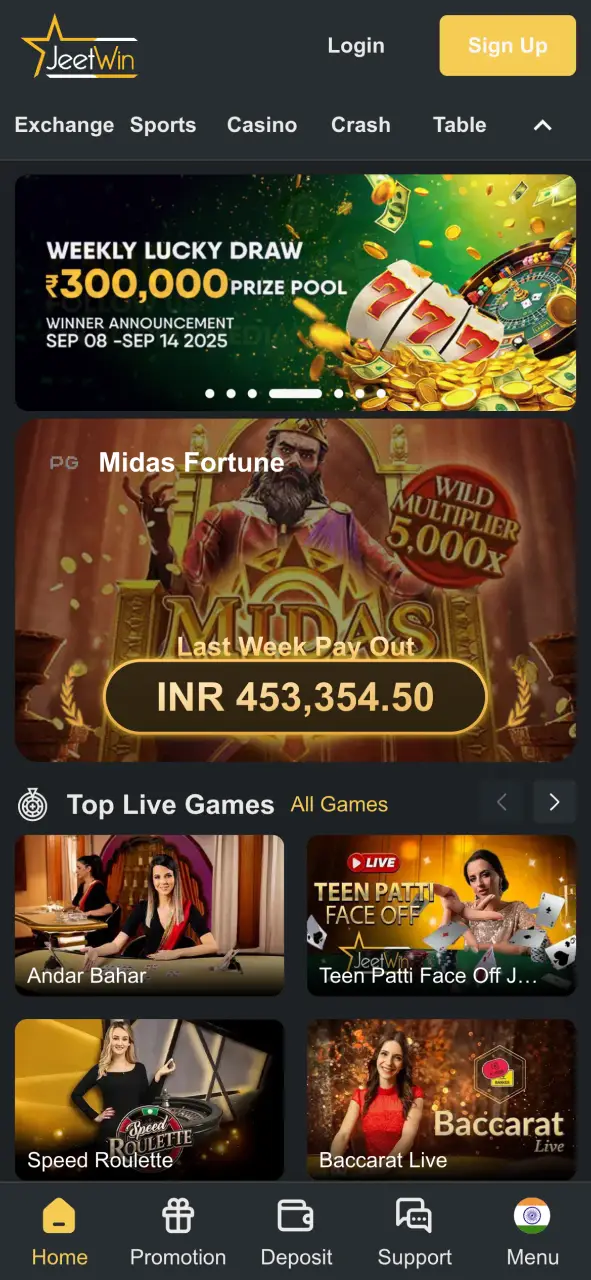The width and height of the screenshot is (591, 1280).
Task: Show next live games with right arrow
Action: [554, 802]
